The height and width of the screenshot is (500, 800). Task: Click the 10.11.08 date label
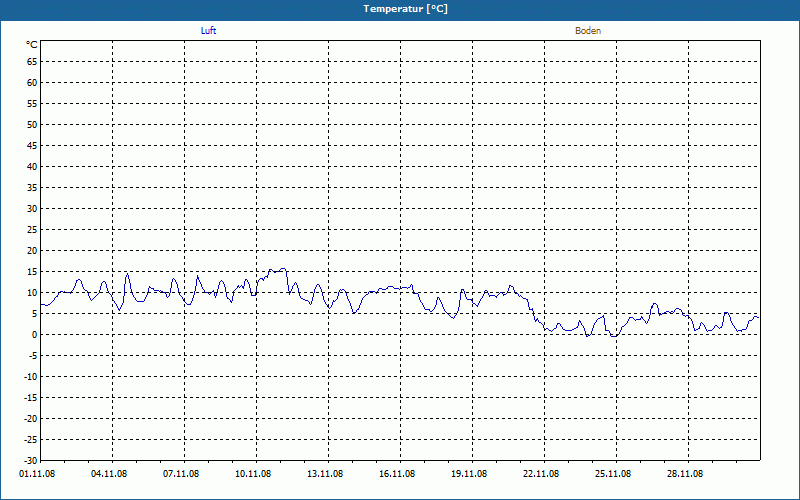(x=253, y=474)
